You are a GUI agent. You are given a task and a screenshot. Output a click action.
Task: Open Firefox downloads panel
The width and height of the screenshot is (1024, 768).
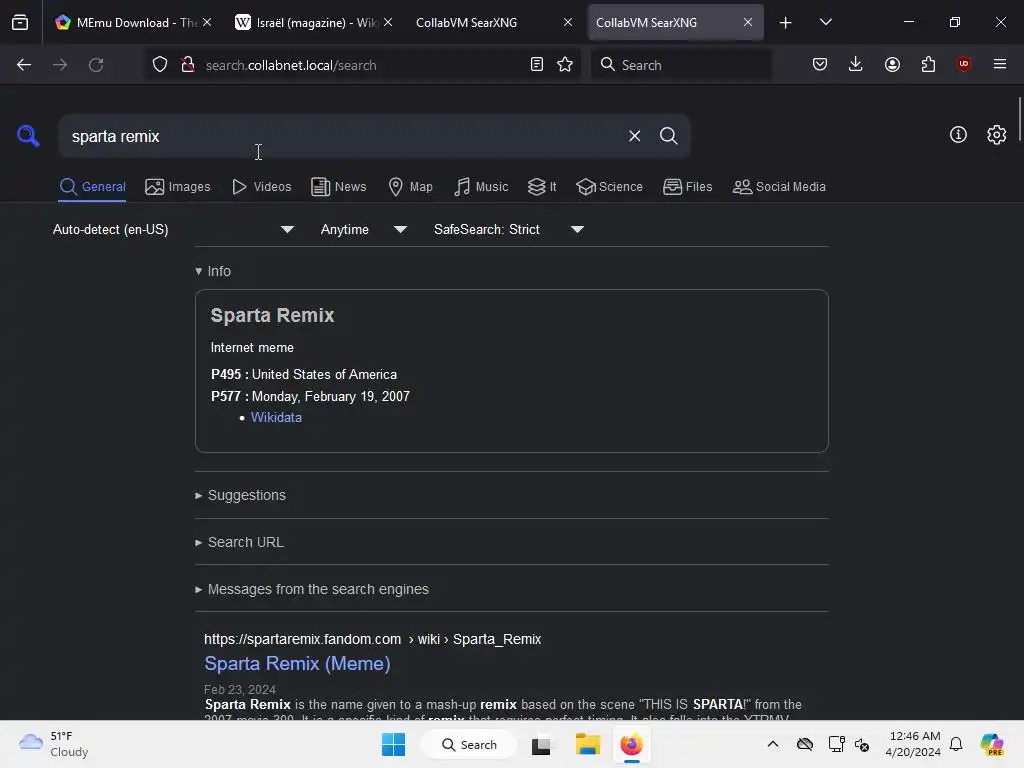[856, 65]
